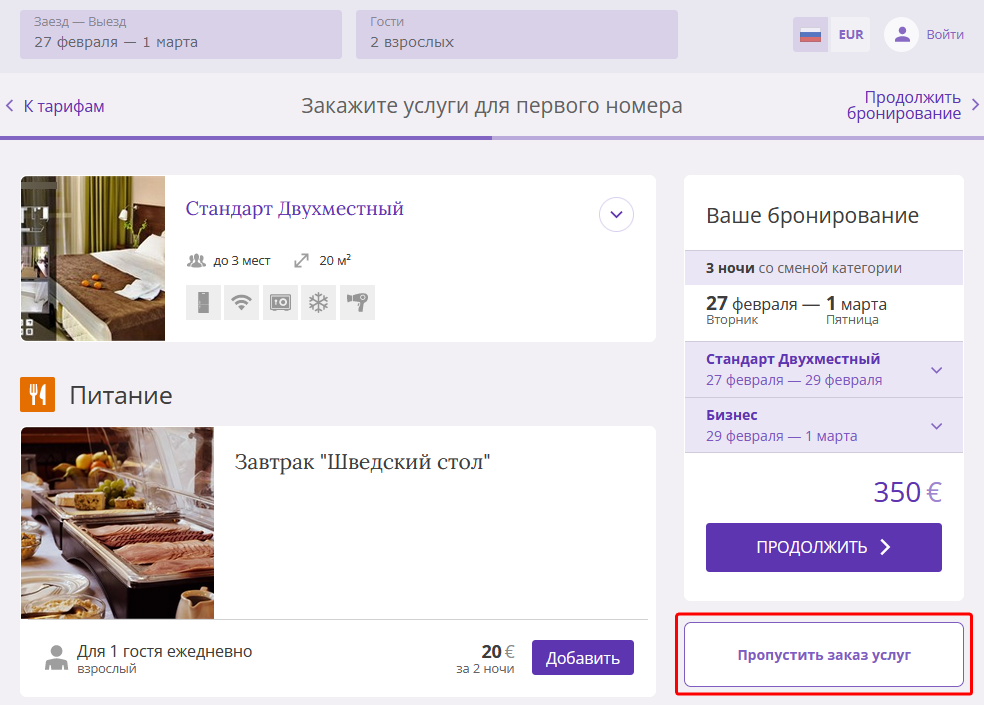Click the Стандарт Двухместный room title

294,208
